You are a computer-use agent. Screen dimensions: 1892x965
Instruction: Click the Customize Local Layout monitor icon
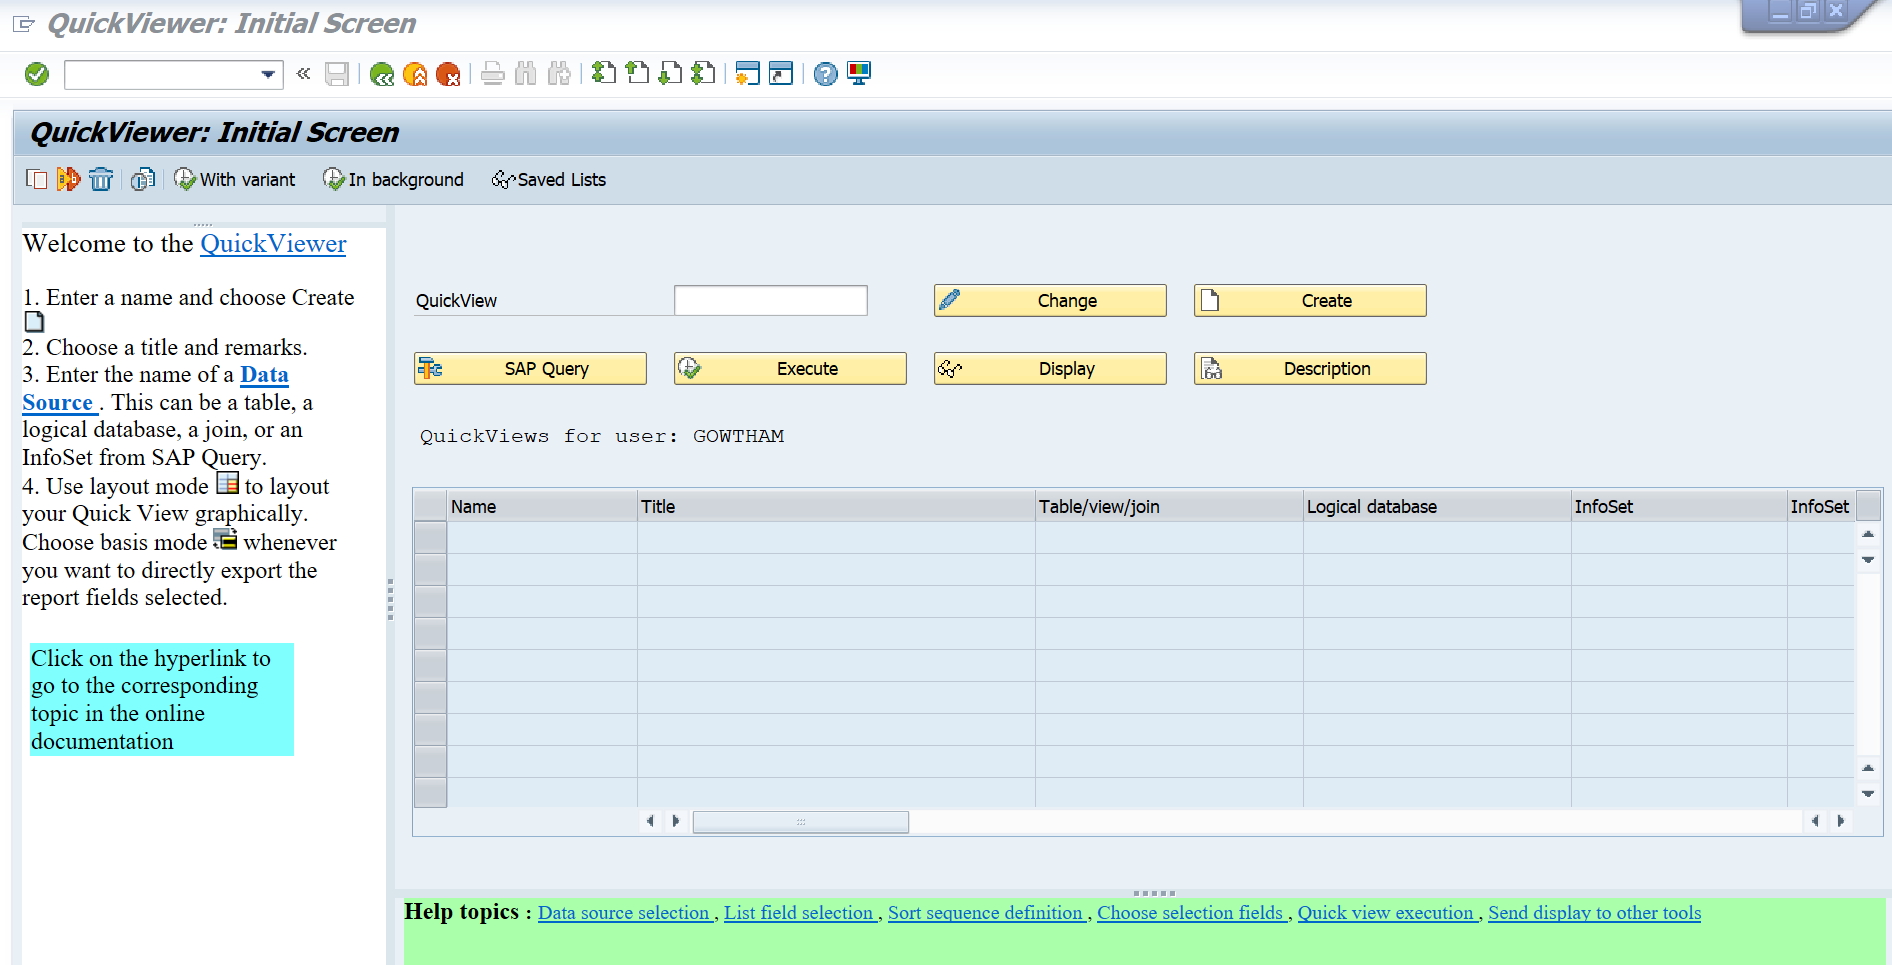(x=859, y=74)
